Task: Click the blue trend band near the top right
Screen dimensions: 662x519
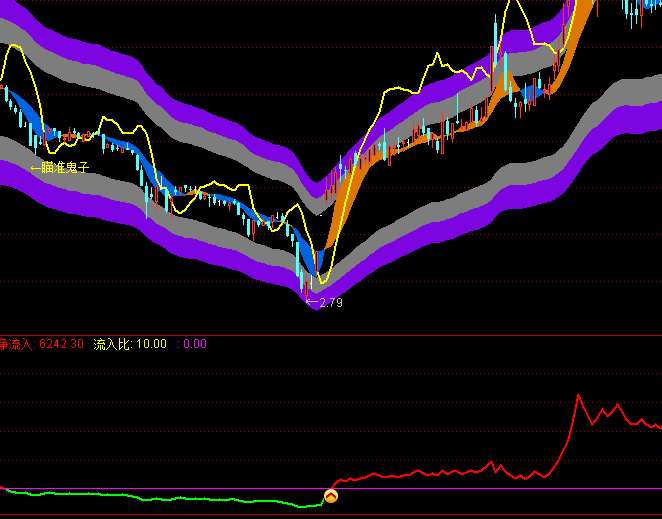Action: pos(530,92)
